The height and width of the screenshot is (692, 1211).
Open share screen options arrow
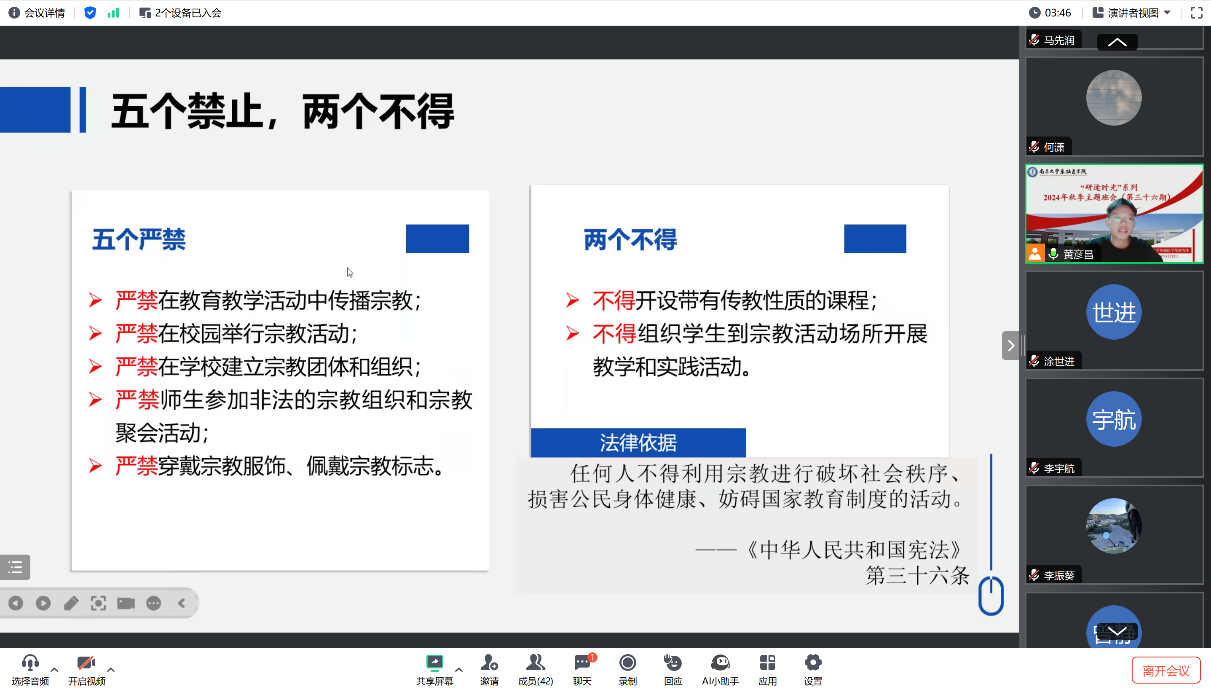pos(458,669)
